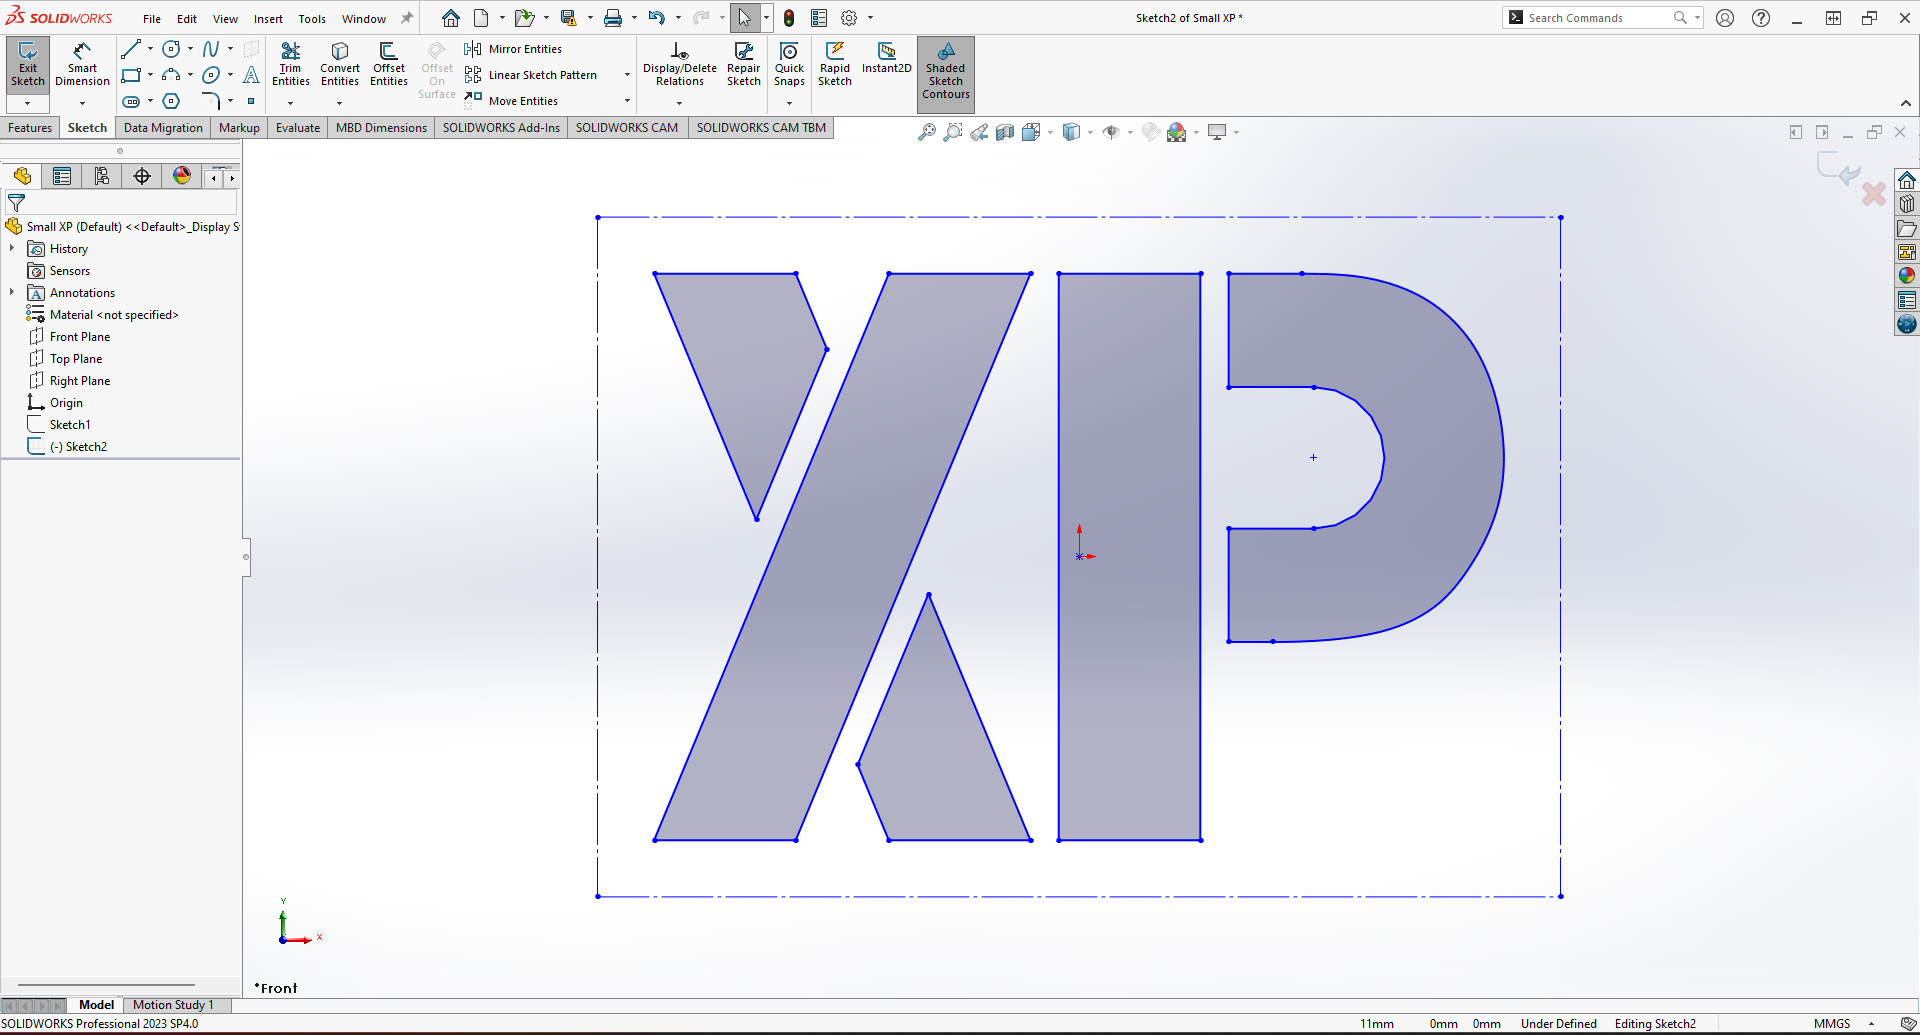Open the Insert menu

(x=268, y=19)
